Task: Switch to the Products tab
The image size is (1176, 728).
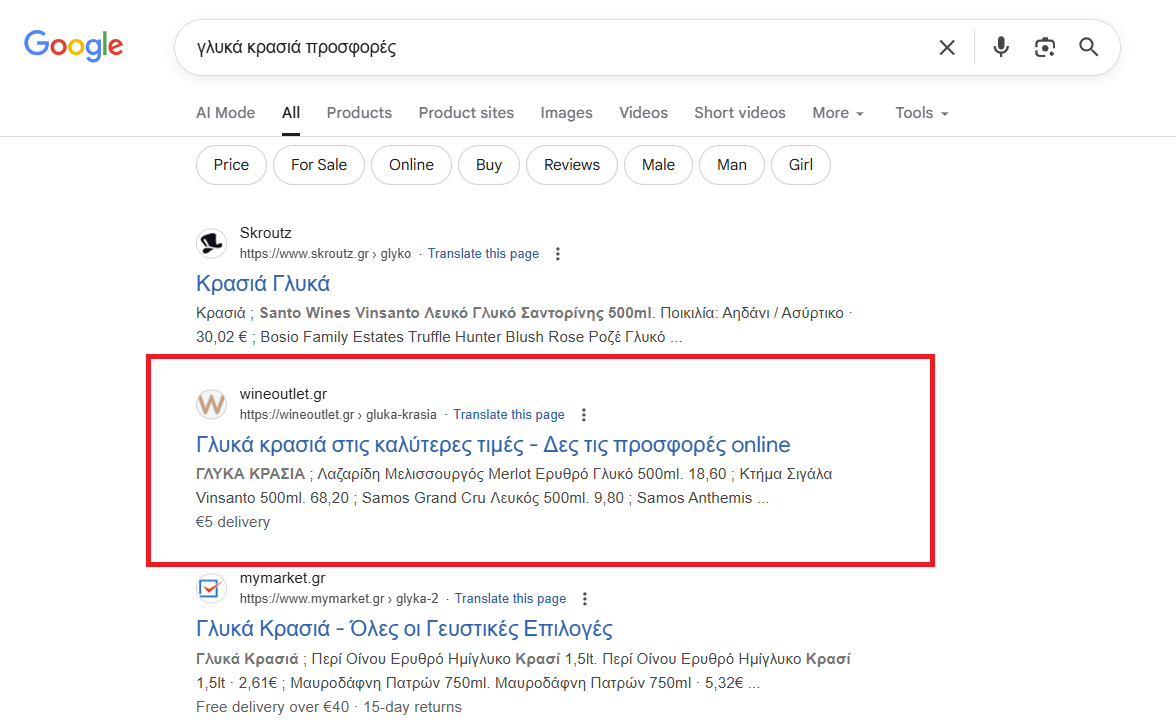Action: coord(359,113)
